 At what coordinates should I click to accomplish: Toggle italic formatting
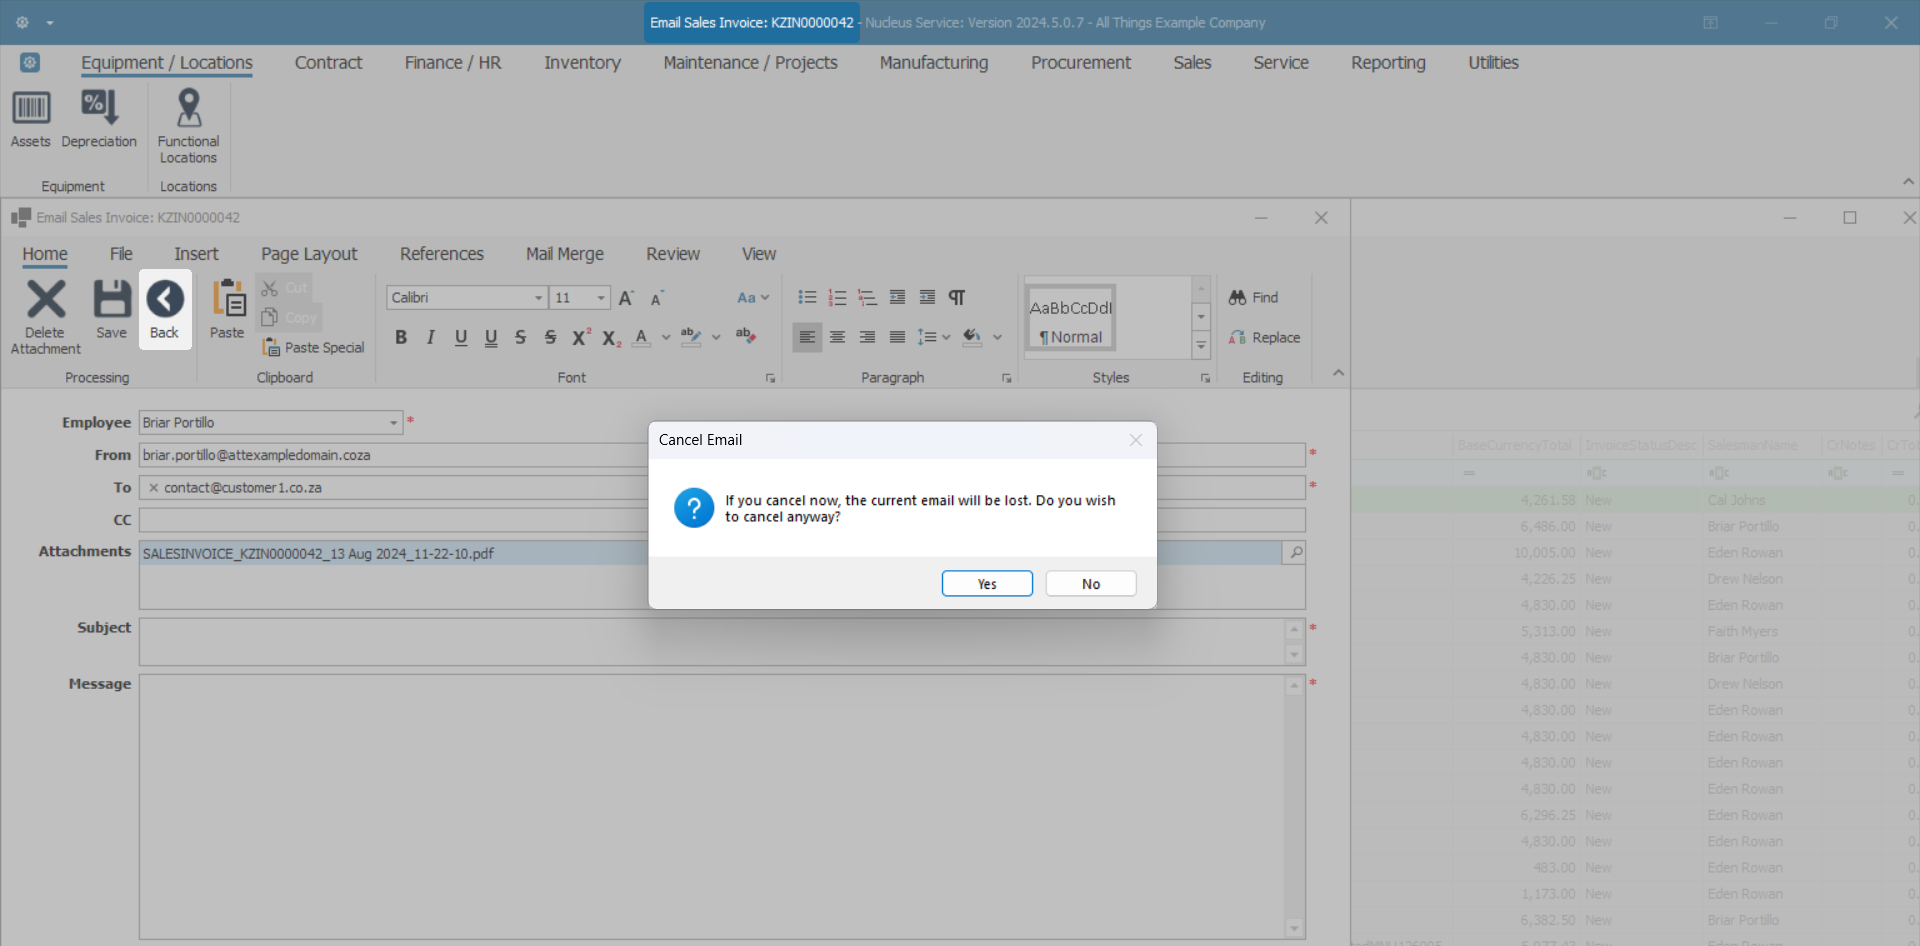point(431,338)
